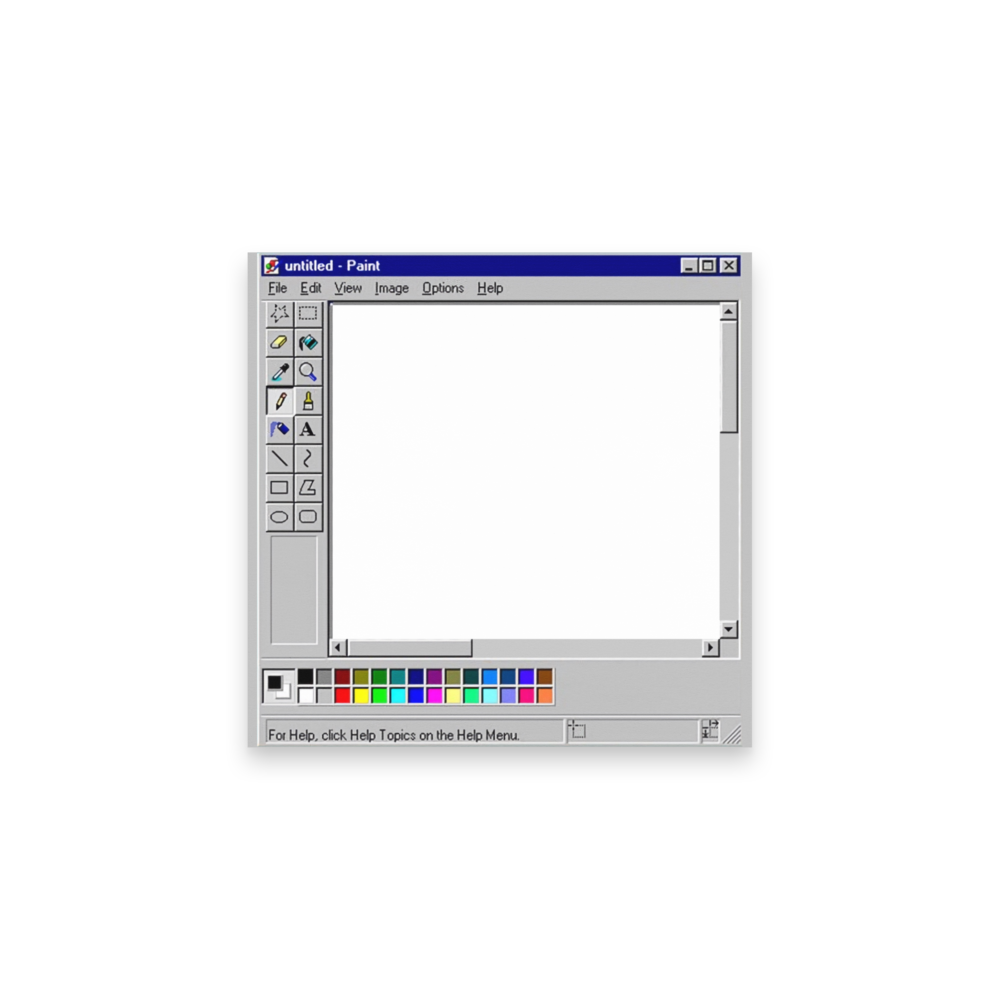Pick the red color swatch
The width and height of the screenshot is (1000, 1000).
tap(342, 692)
